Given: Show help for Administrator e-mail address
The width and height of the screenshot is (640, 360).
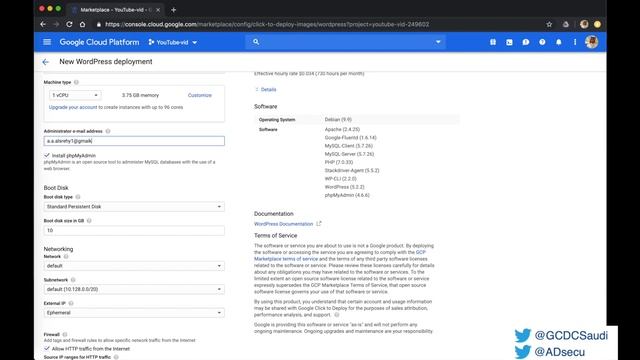Looking at the screenshot, I should click(x=108, y=131).
